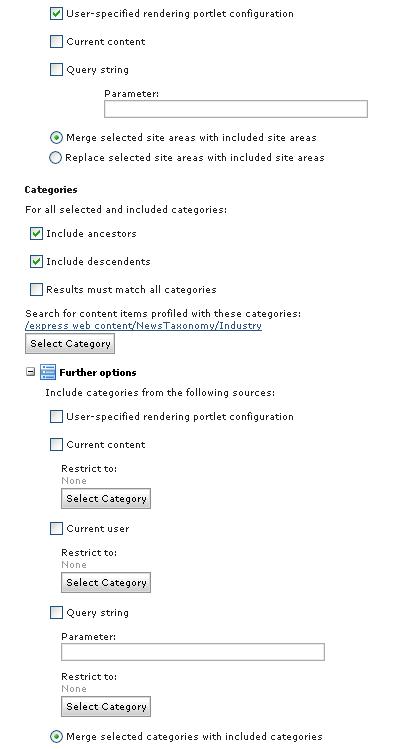Click the categories Query string Parameter field
This screenshot has height=749, width=398.
click(x=193, y=652)
